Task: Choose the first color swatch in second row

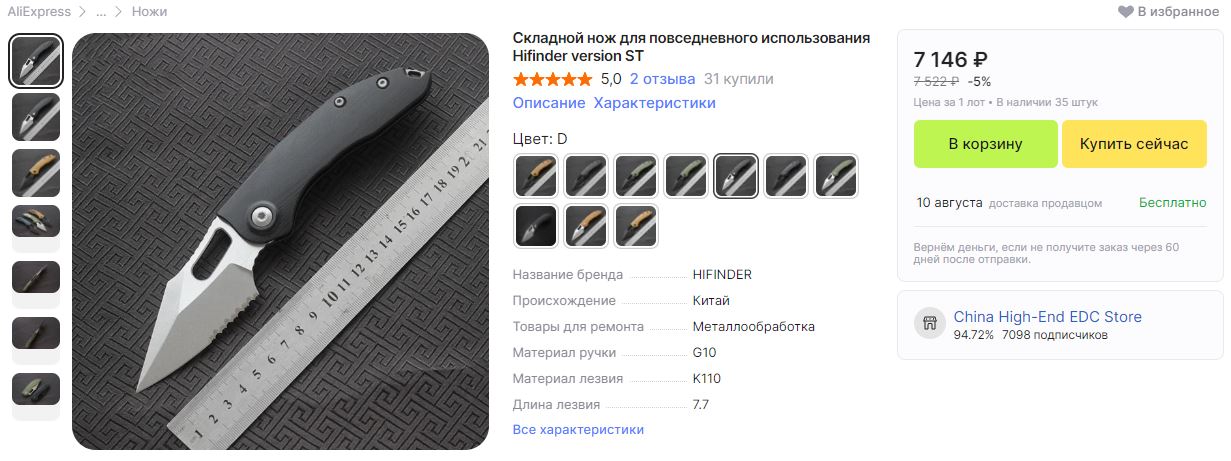Action: coord(536,226)
